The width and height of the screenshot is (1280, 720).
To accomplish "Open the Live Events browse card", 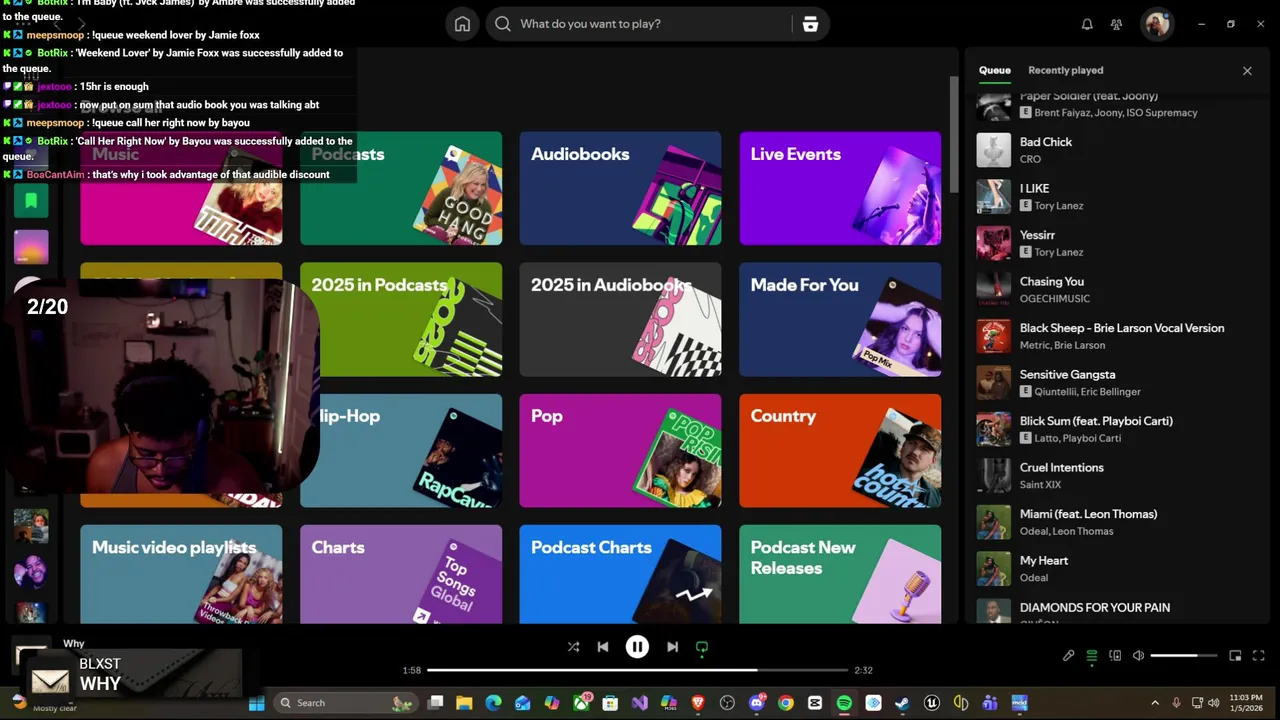I will click(840, 188).
